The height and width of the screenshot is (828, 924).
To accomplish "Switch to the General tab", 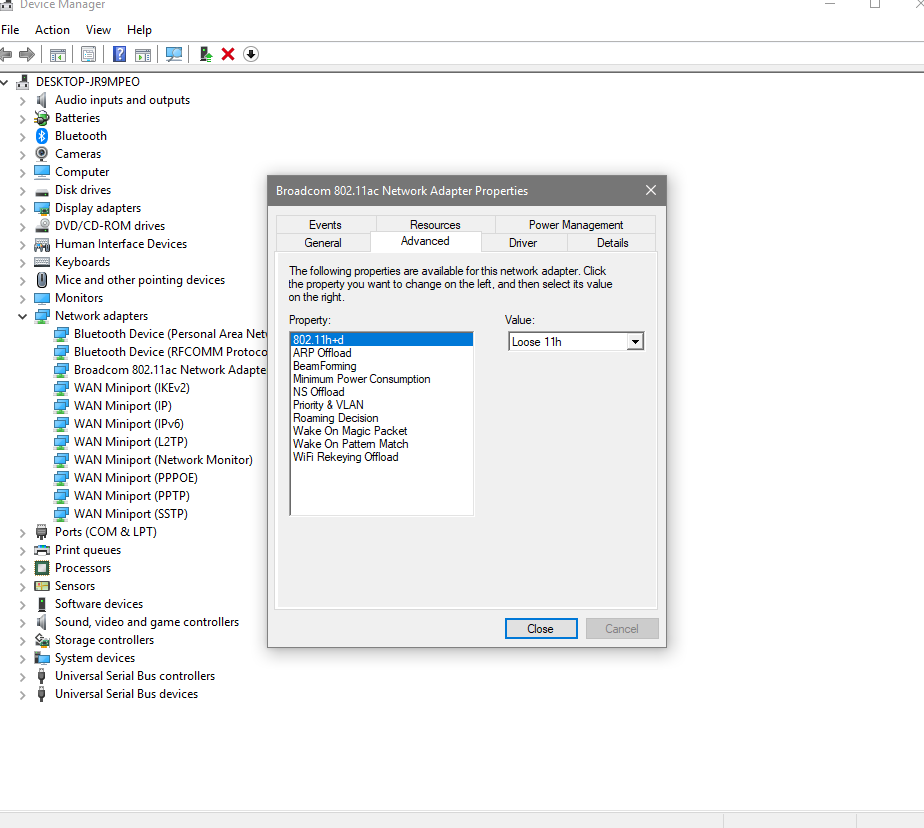I will click(323, 243).
